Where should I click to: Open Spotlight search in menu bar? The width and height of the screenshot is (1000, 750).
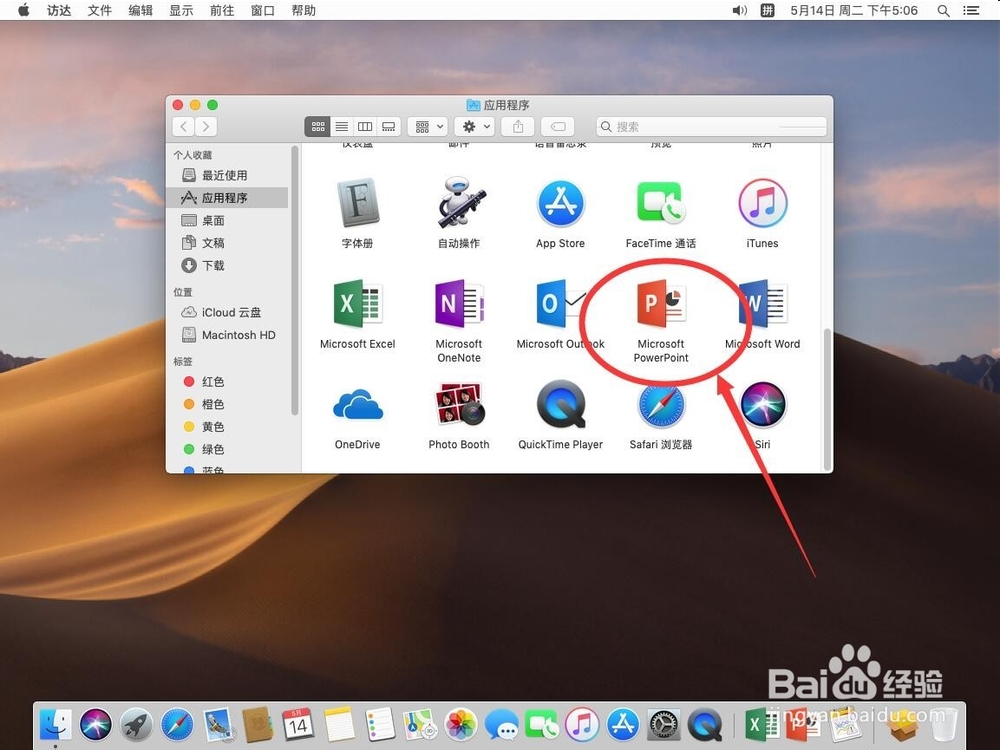(943, 10)
